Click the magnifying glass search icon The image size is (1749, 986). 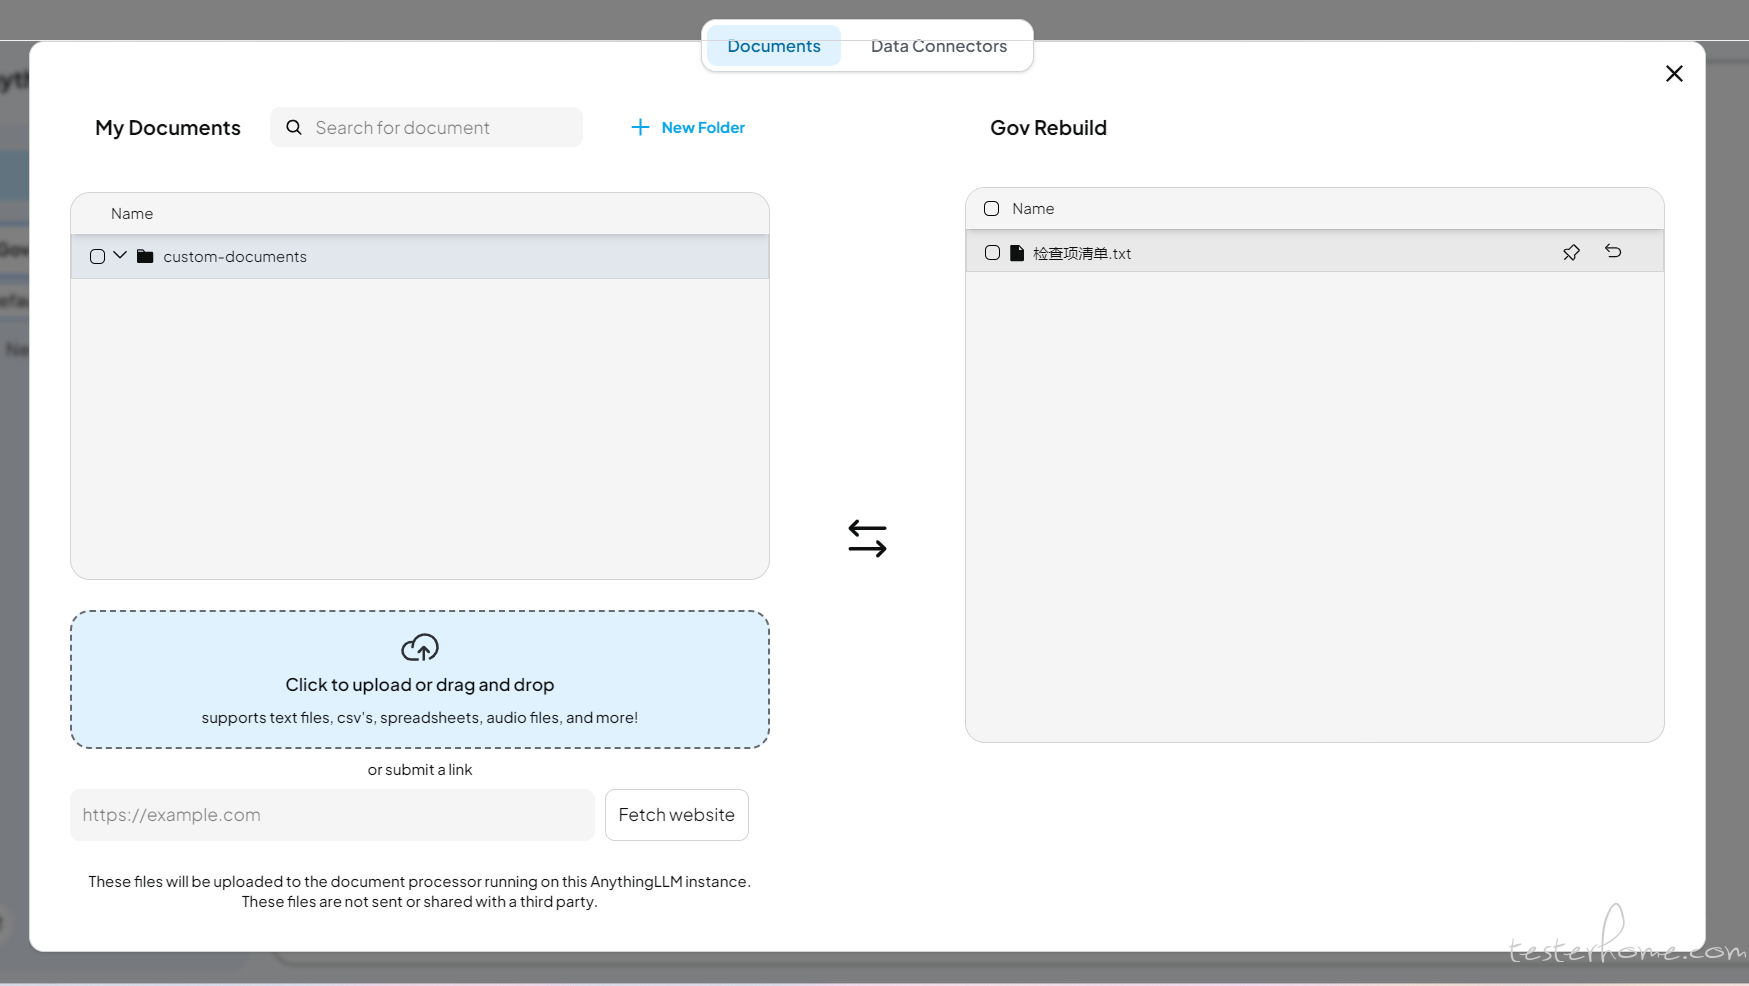click(294, 127)
